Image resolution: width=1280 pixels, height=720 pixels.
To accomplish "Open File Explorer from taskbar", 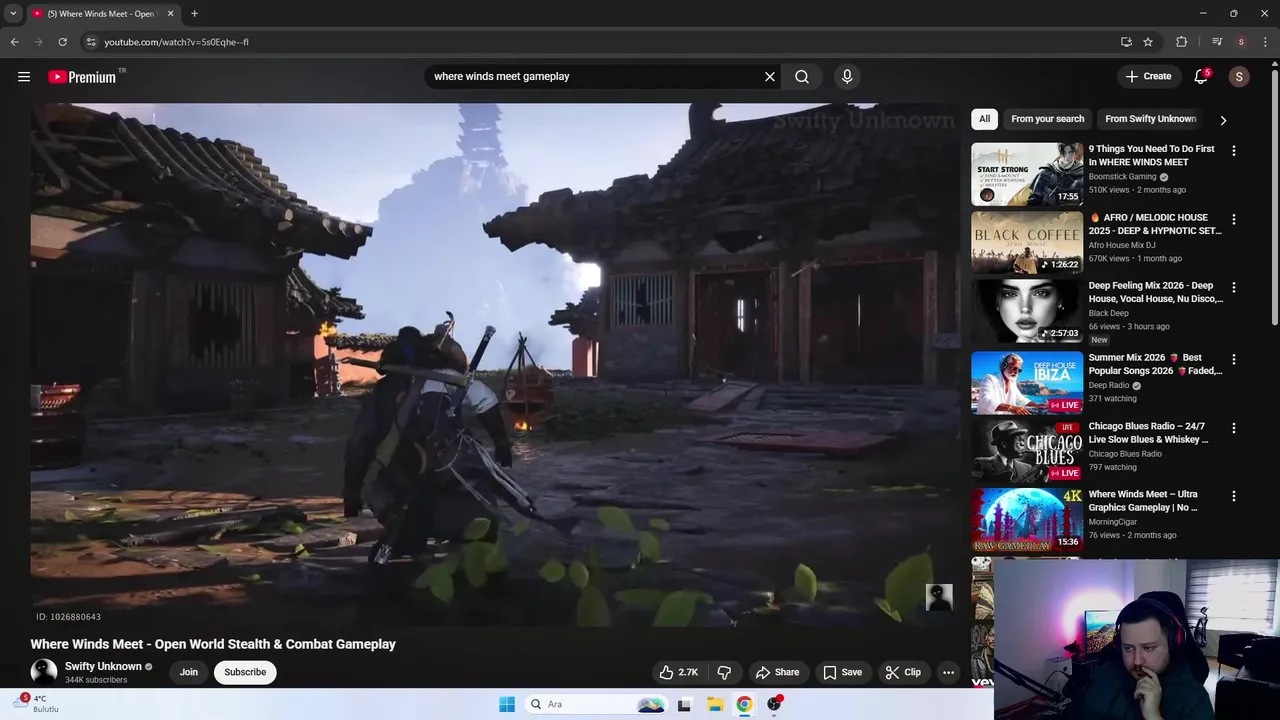I will coord(715,704).
